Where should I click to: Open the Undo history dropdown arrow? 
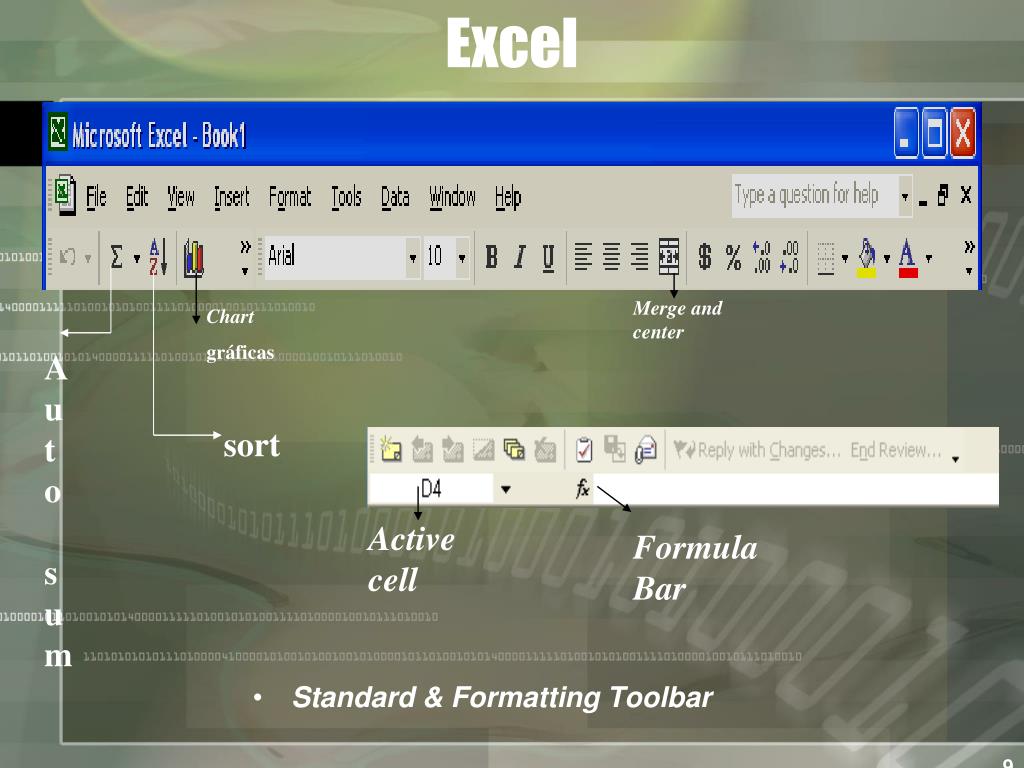pyautogui.click(x=88, y=259)
